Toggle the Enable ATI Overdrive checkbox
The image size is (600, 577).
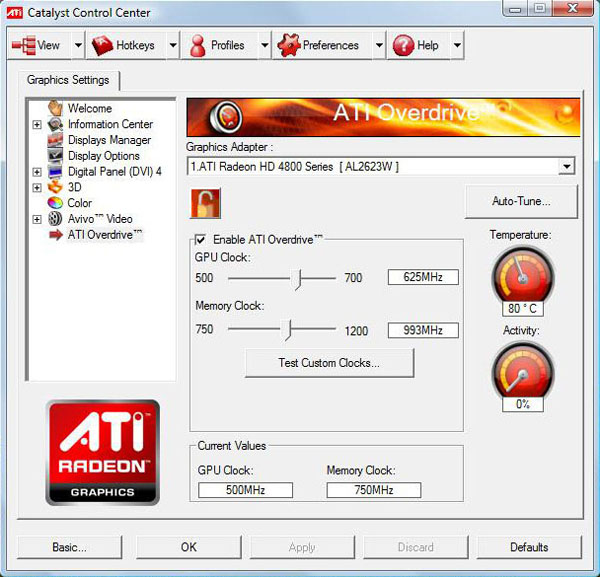200,240
